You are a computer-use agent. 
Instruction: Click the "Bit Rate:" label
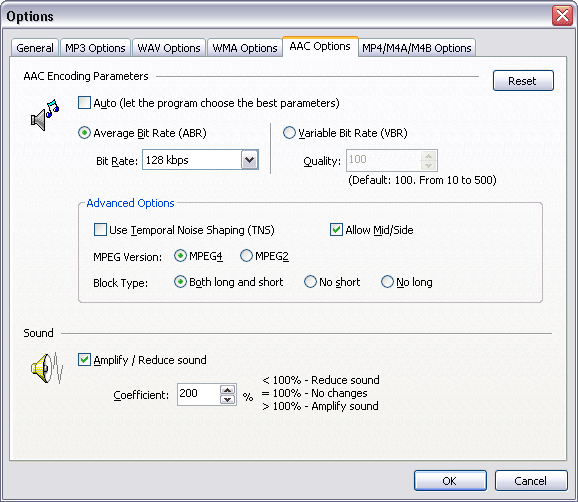(x=117, y=161)
